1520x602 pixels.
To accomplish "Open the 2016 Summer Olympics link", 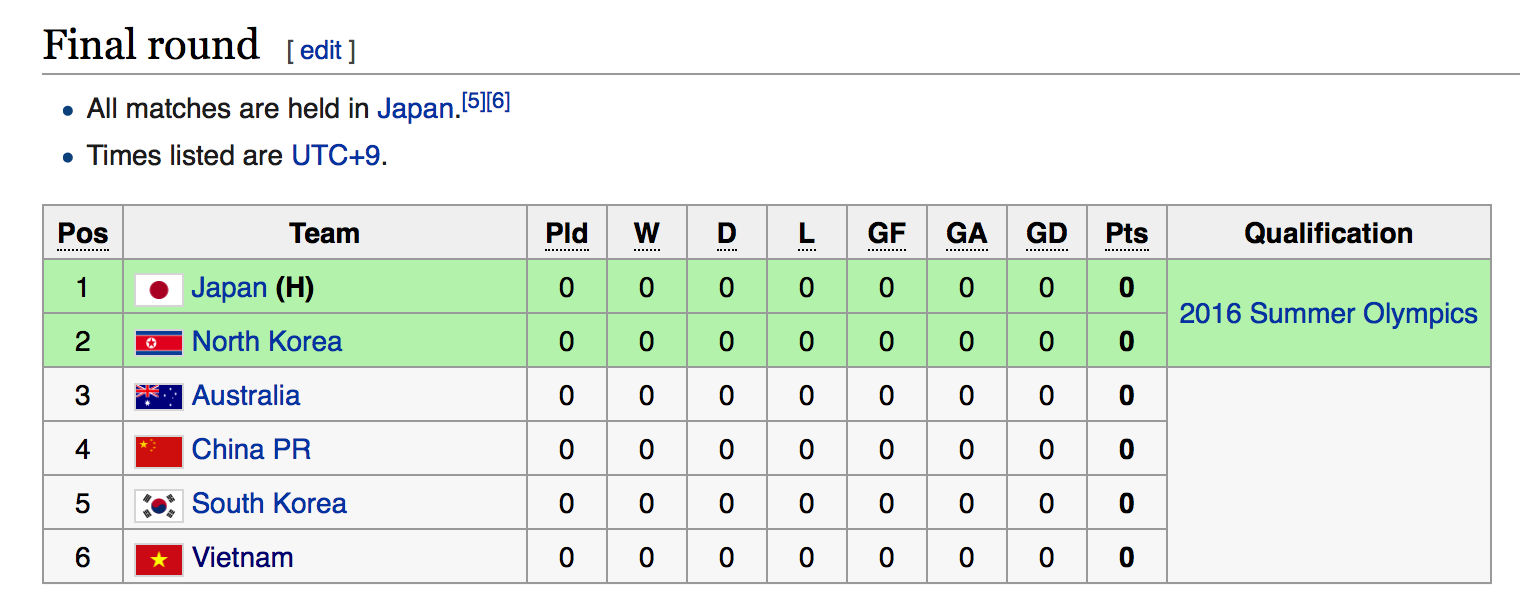I will [x=1328, y=314].
